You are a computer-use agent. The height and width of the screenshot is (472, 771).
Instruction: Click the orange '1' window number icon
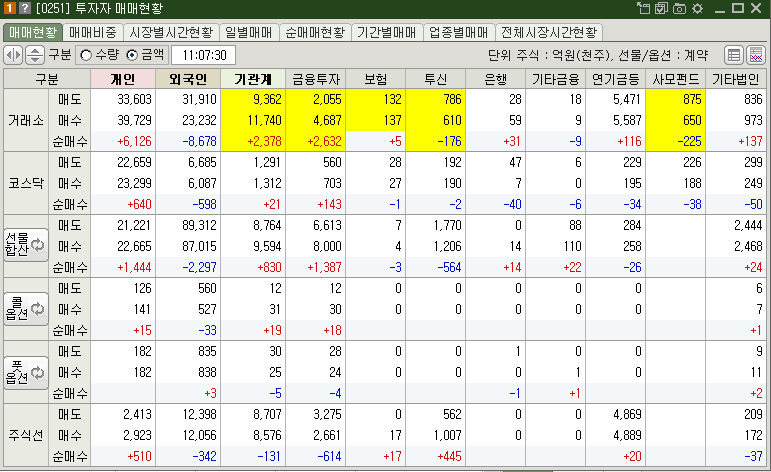tap(9, 8)
